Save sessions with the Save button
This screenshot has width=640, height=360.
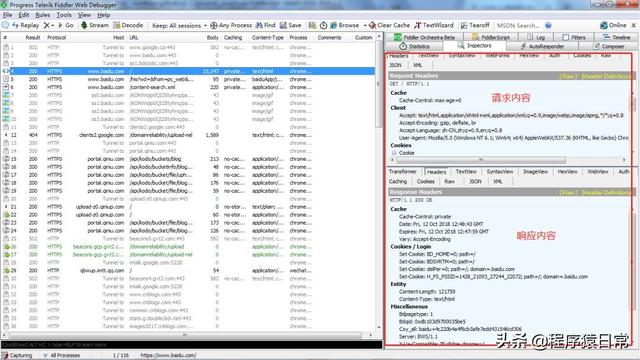(x=291, y=25)
